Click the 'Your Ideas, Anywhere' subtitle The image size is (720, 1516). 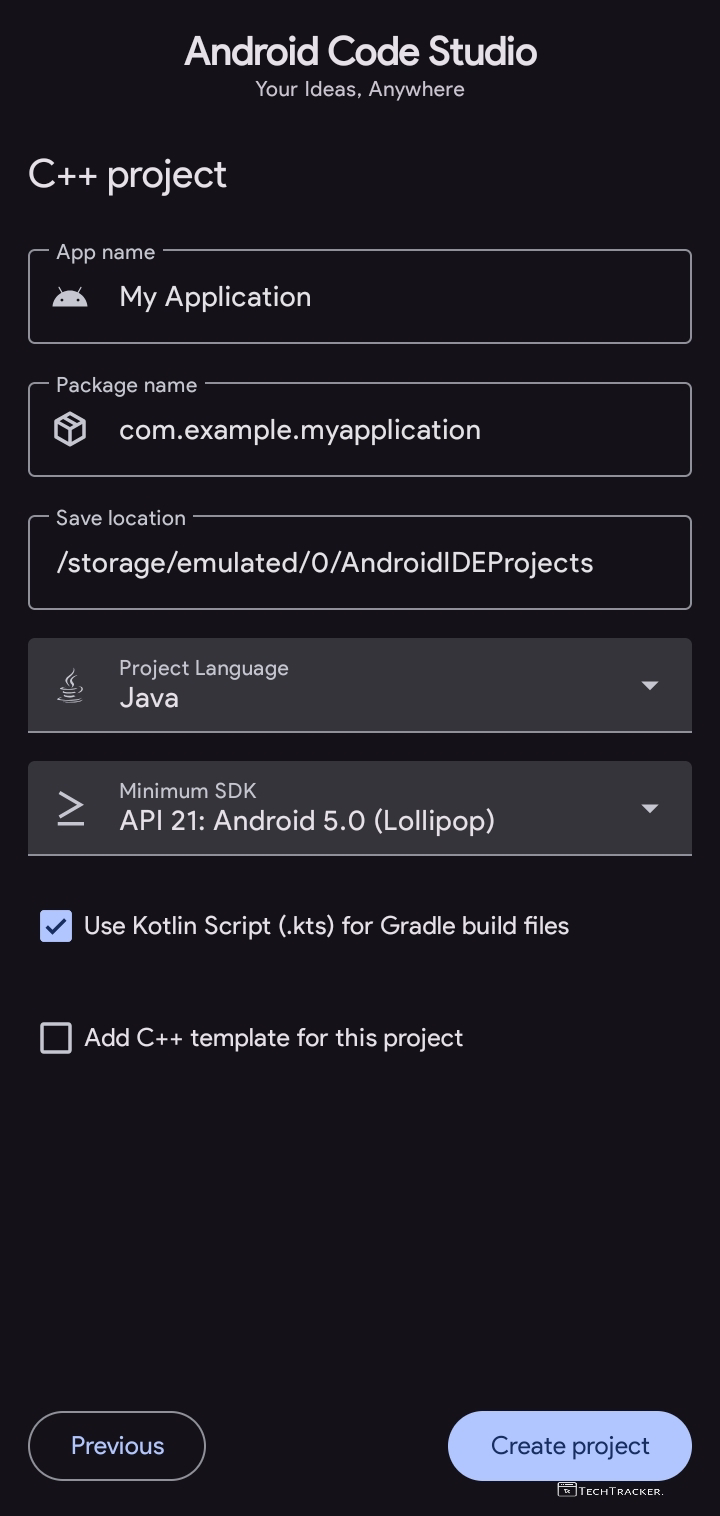pyautogui.click(x=360, y=90)
